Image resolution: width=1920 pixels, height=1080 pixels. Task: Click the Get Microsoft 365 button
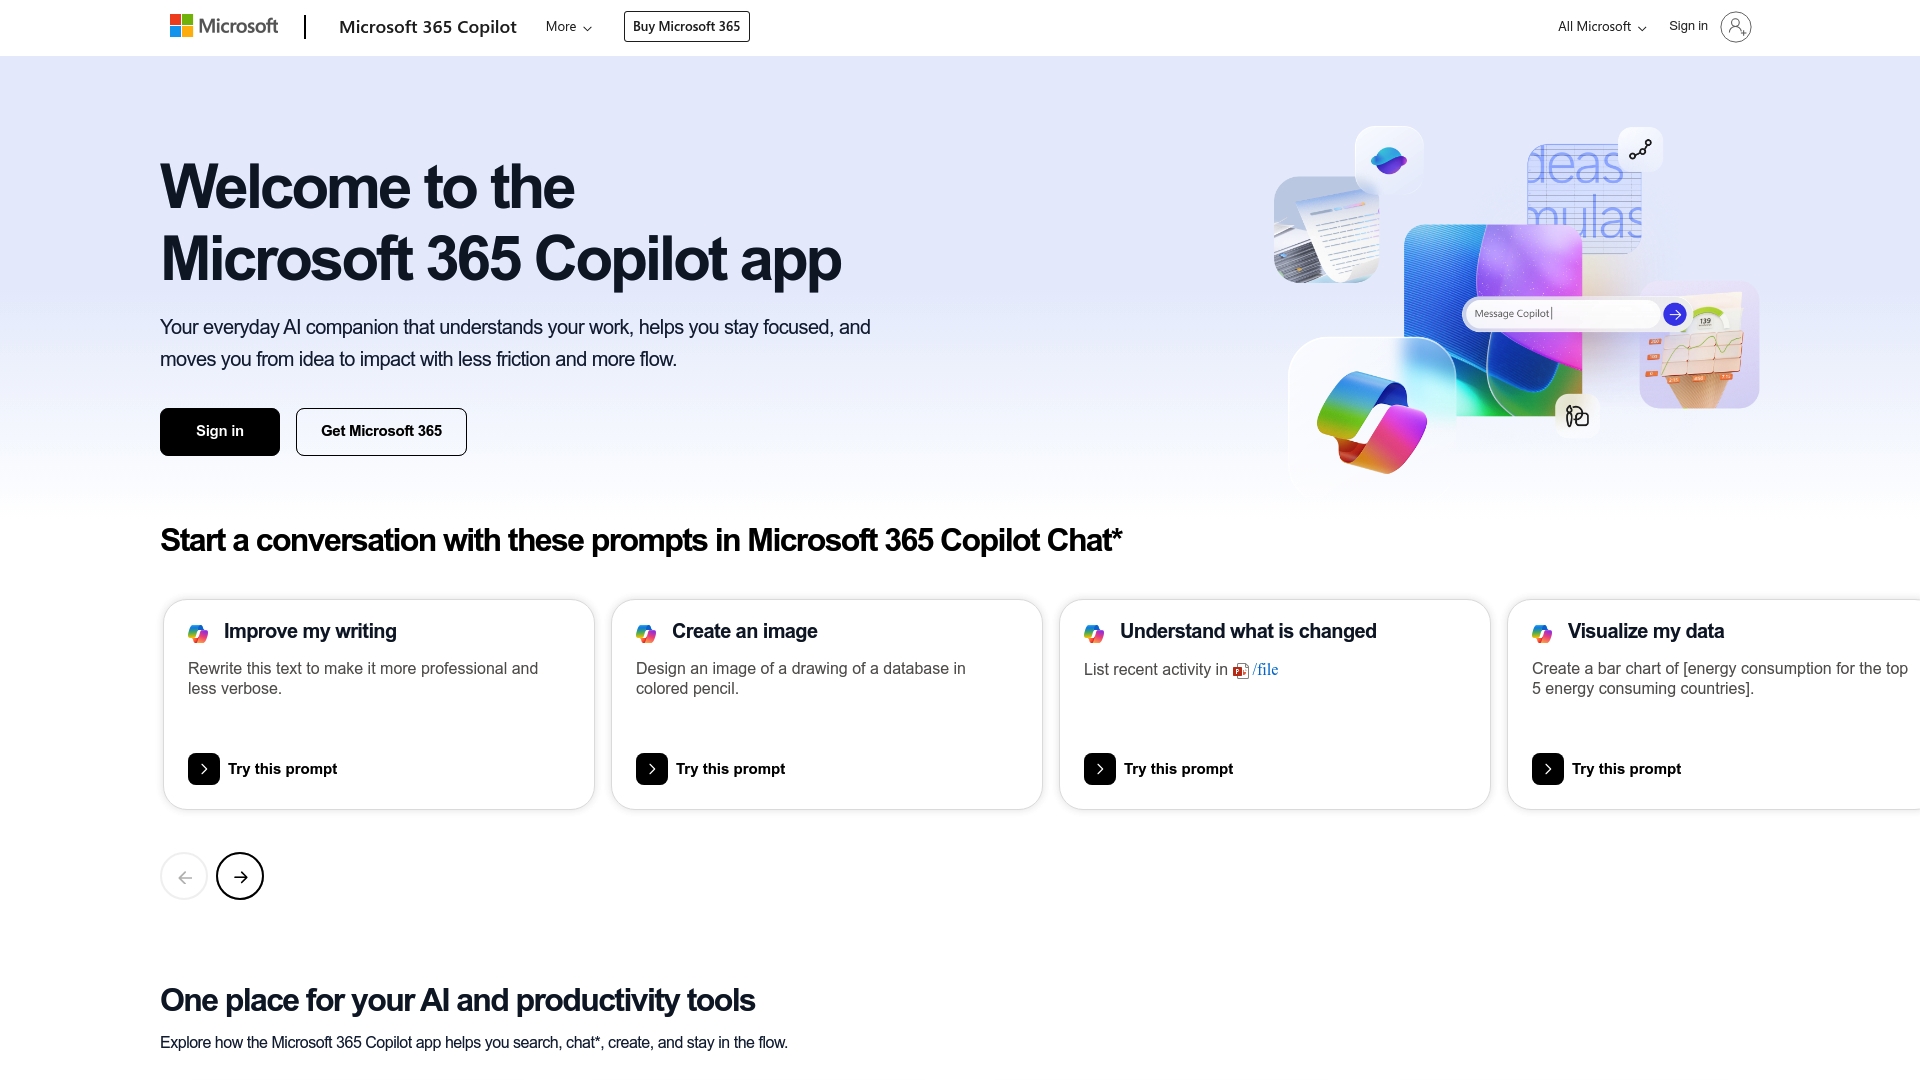click(381, 431)
